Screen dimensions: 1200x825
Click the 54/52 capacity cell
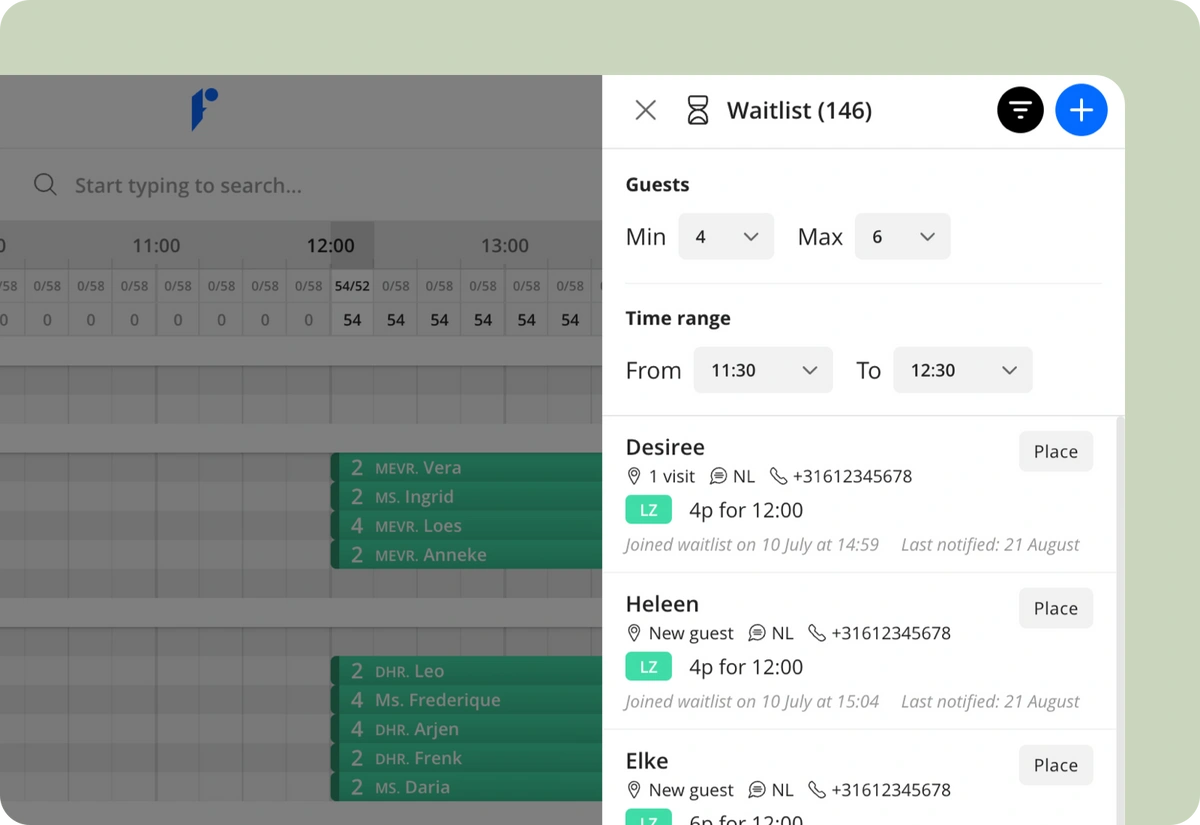(352, 286)
